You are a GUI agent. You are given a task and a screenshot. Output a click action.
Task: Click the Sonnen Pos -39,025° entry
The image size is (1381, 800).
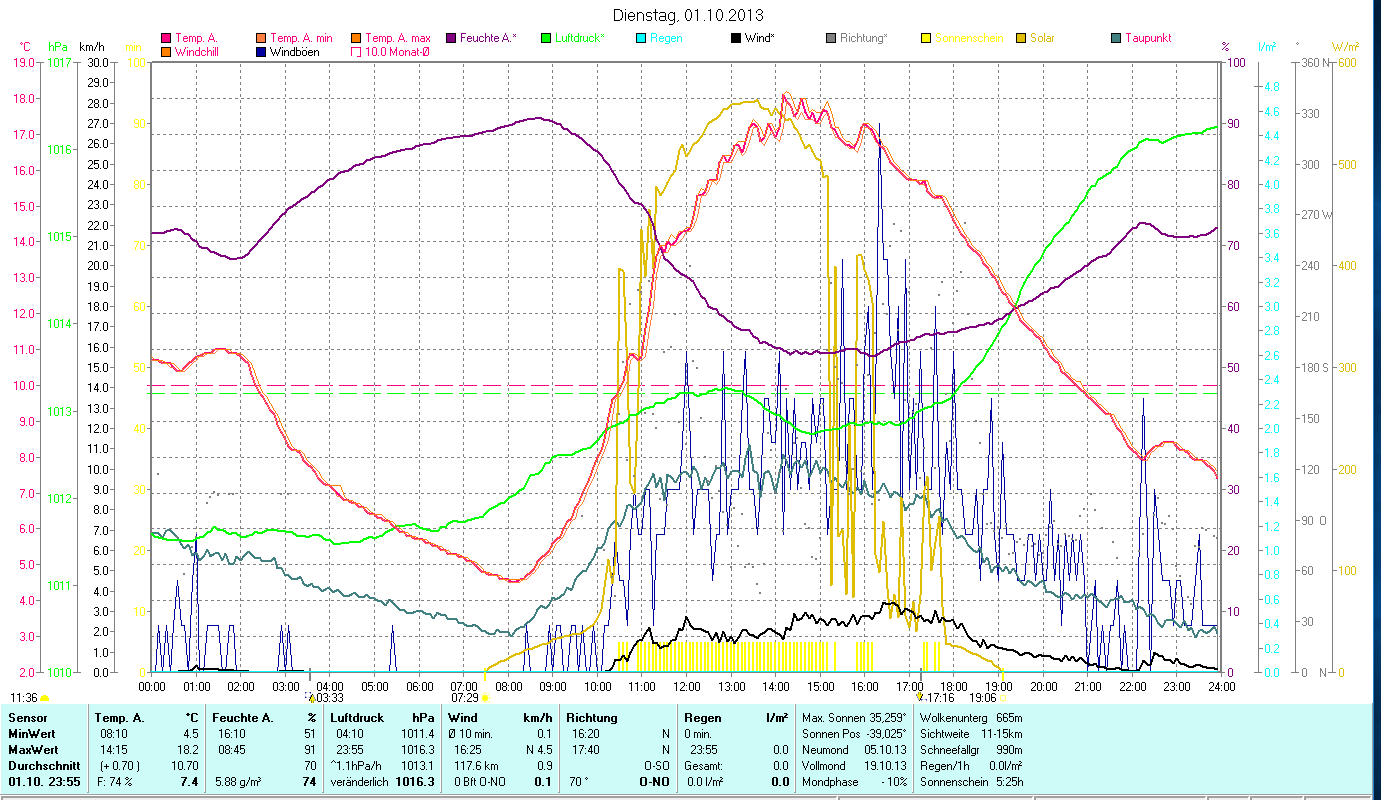pyautogui.click(x=854, y=734)
